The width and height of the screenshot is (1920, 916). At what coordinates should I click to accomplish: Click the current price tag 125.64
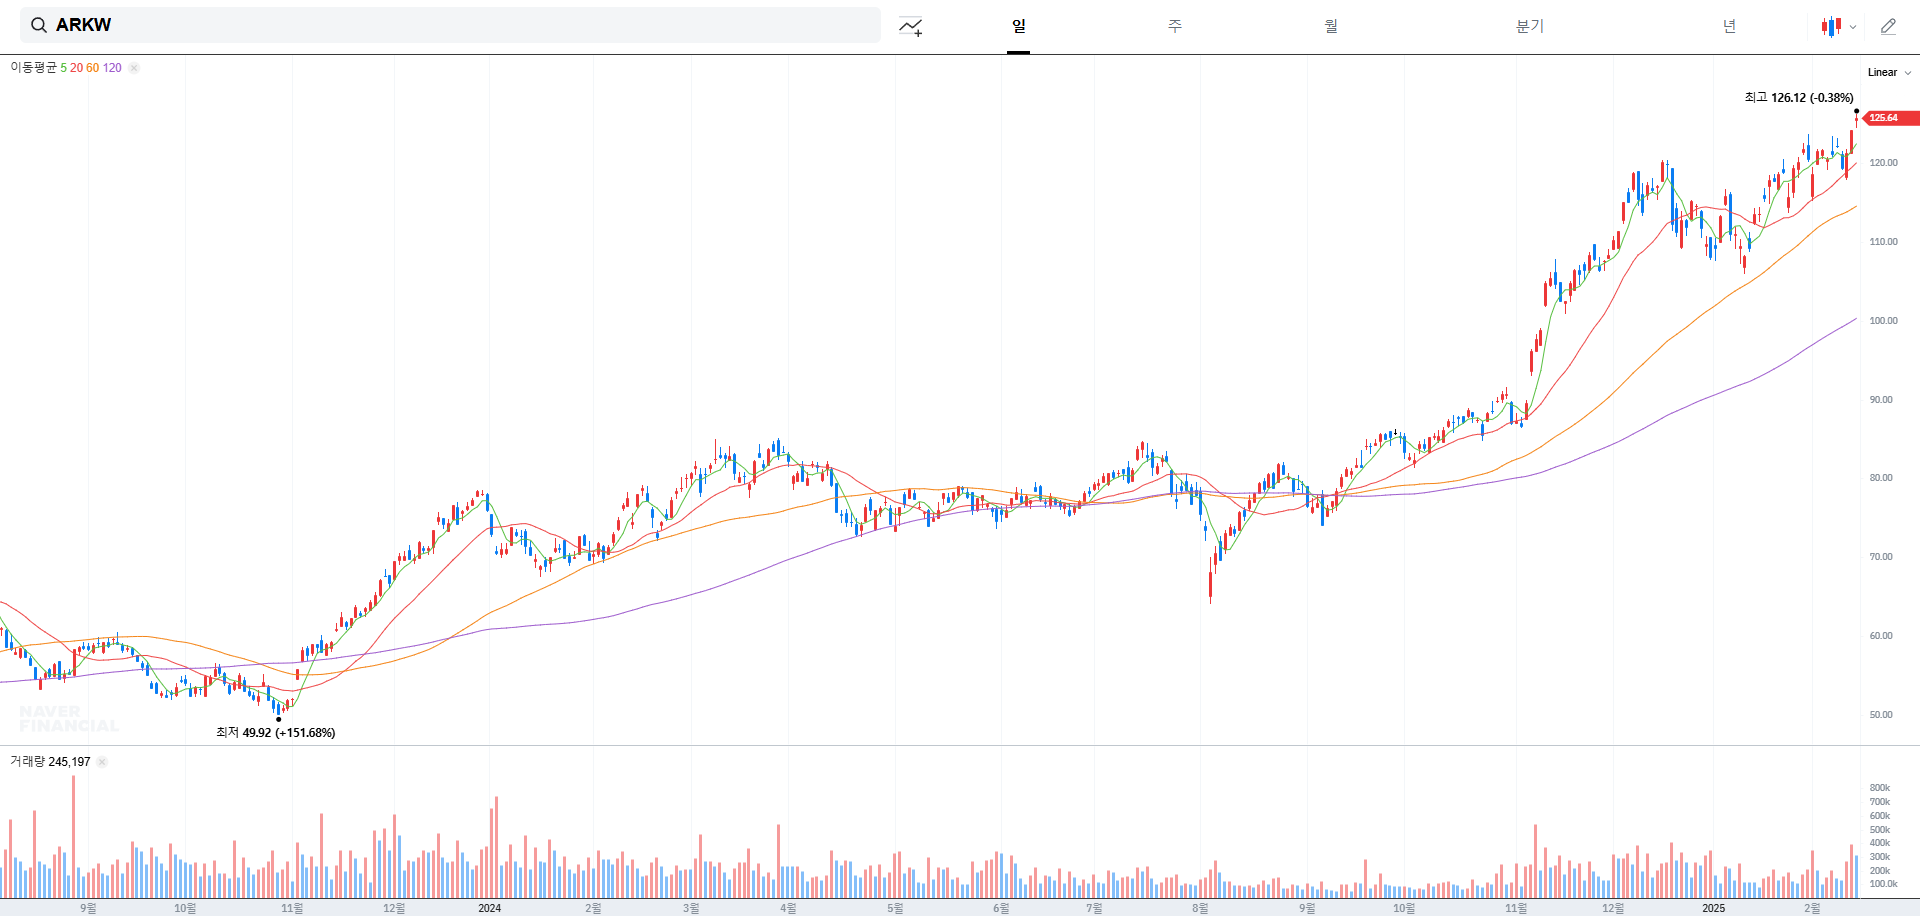(1890, 118)
